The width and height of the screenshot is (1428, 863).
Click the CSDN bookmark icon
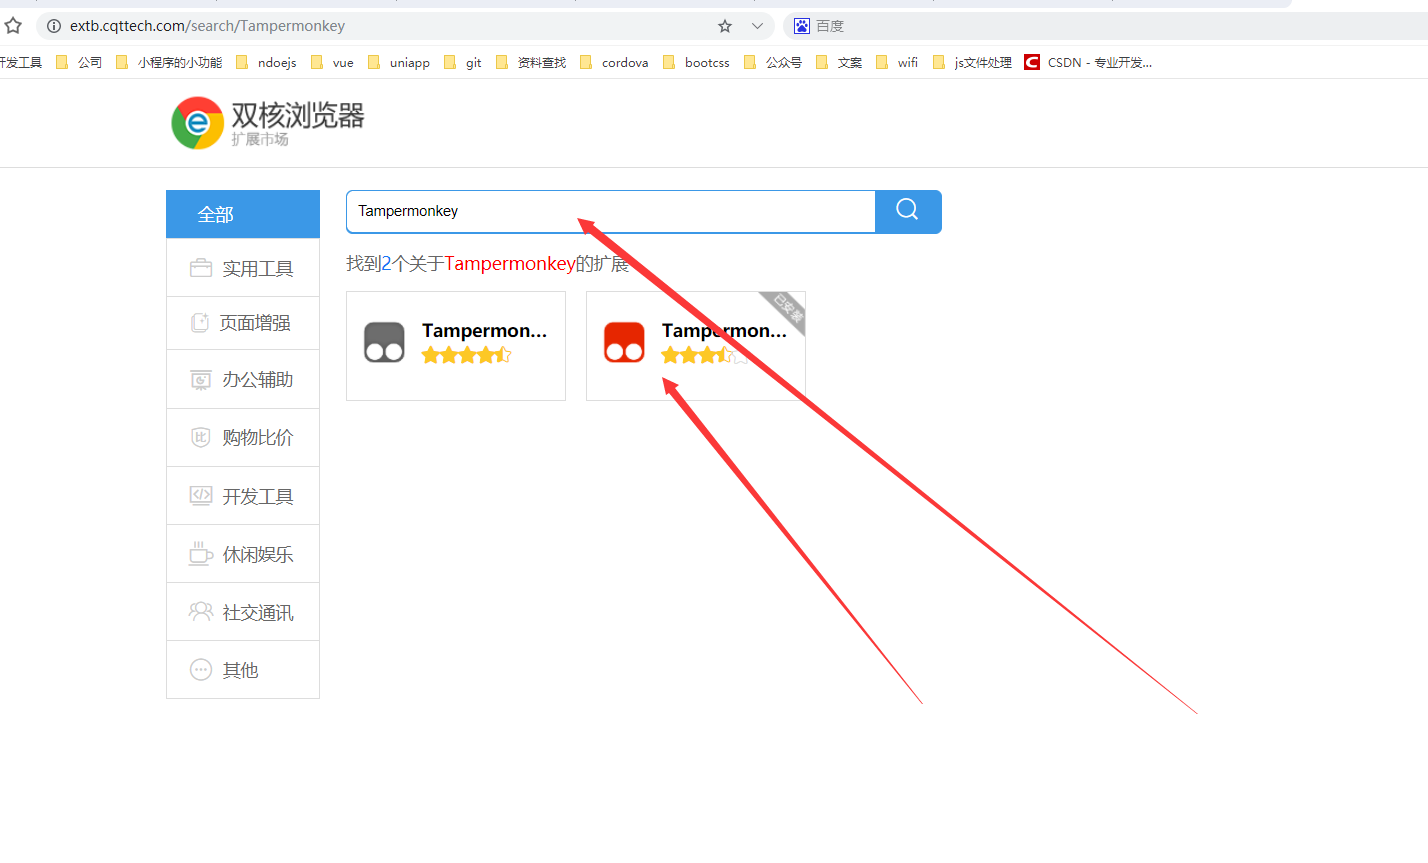point(1032,62)
